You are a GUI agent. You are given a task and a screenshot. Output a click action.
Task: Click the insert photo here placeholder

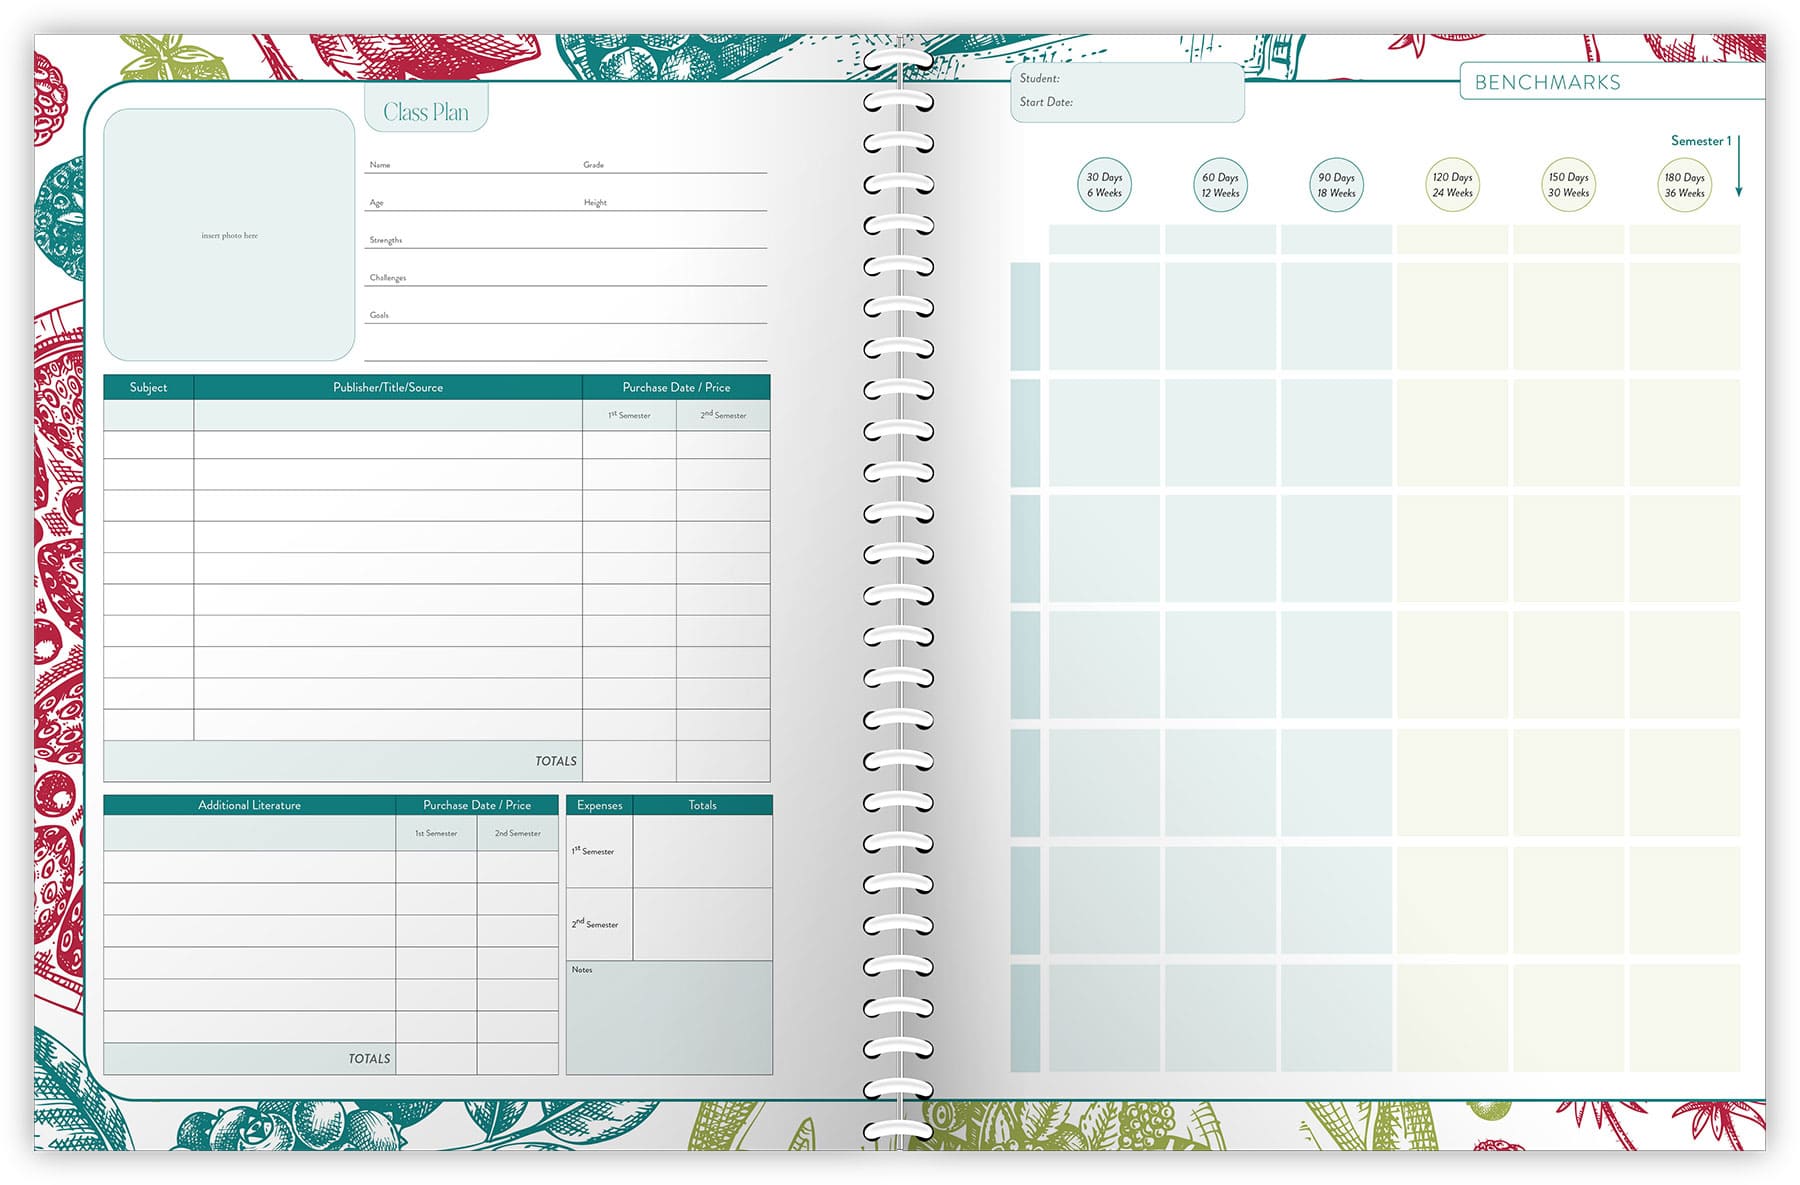click(x=229, y=235)
